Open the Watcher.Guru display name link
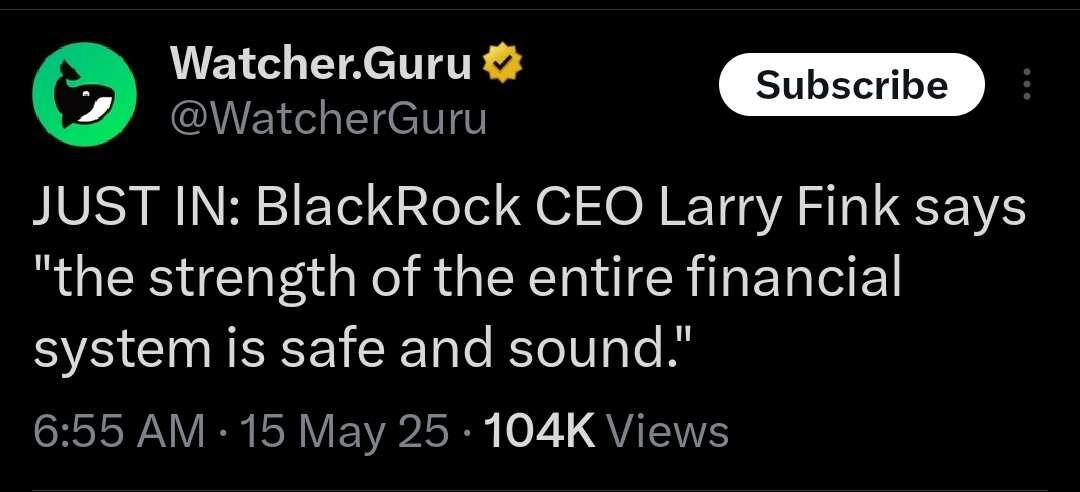This screenshot has width=1080, height=492. coord(321,65)
